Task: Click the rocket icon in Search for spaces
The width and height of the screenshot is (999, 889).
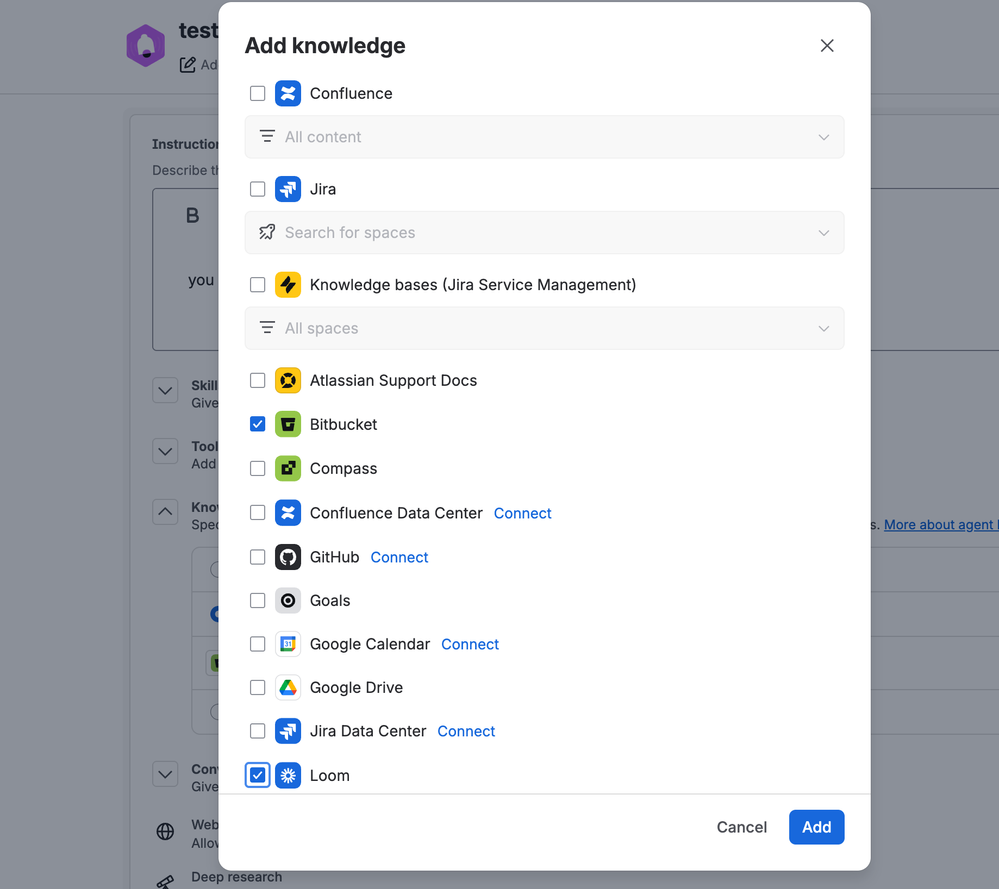Action: coord(267,232)
